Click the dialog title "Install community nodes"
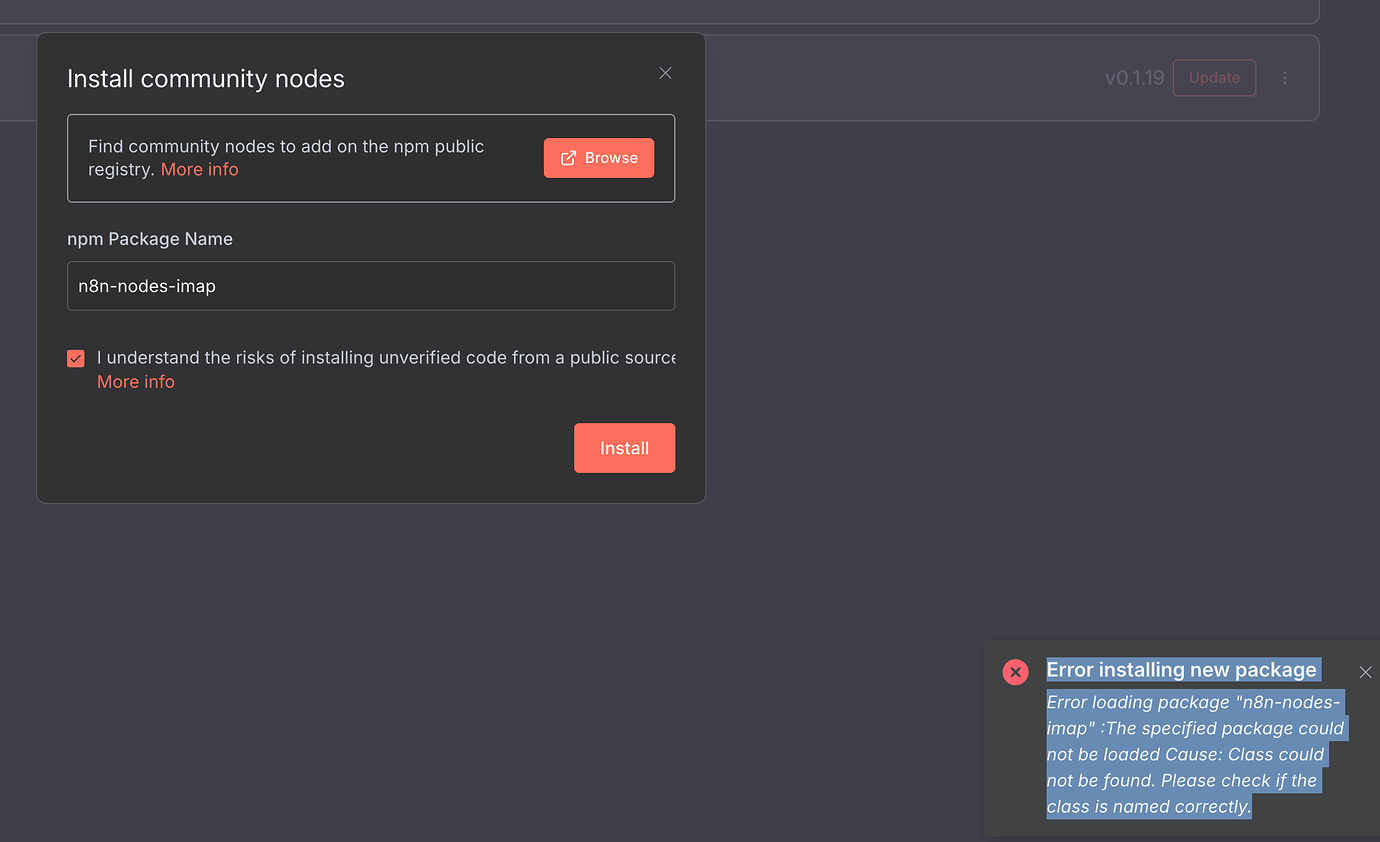Screen dimensions: 1380x842 click(206, 78)
